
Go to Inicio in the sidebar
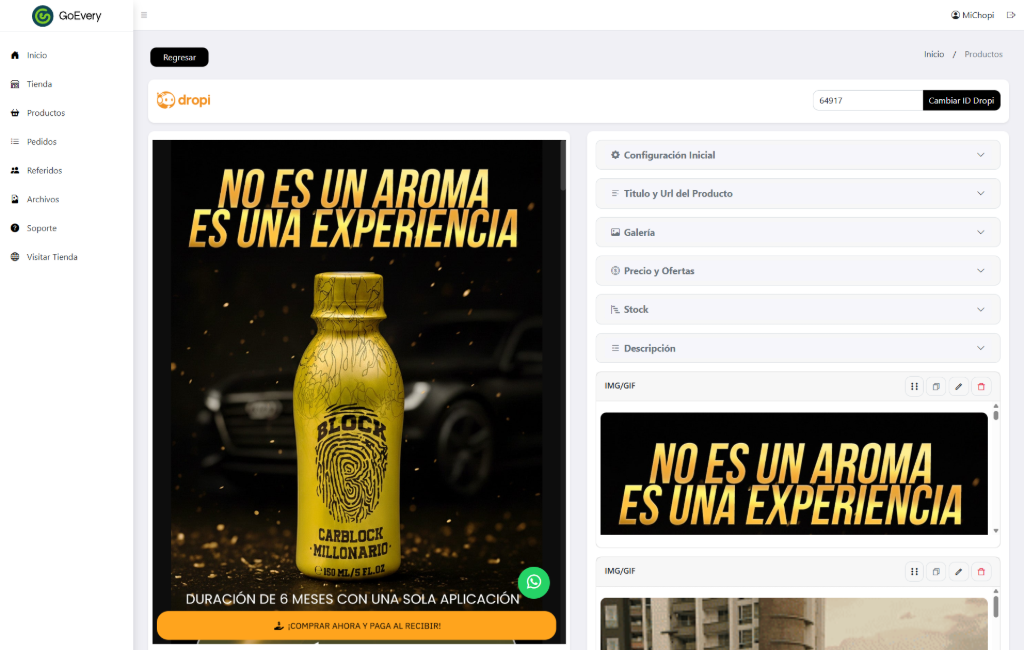pos(37,56)
